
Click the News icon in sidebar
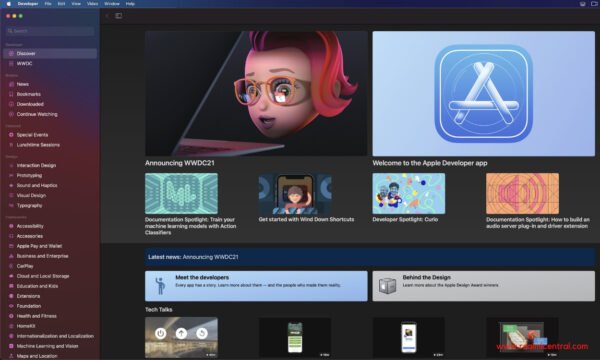(11, 84)
